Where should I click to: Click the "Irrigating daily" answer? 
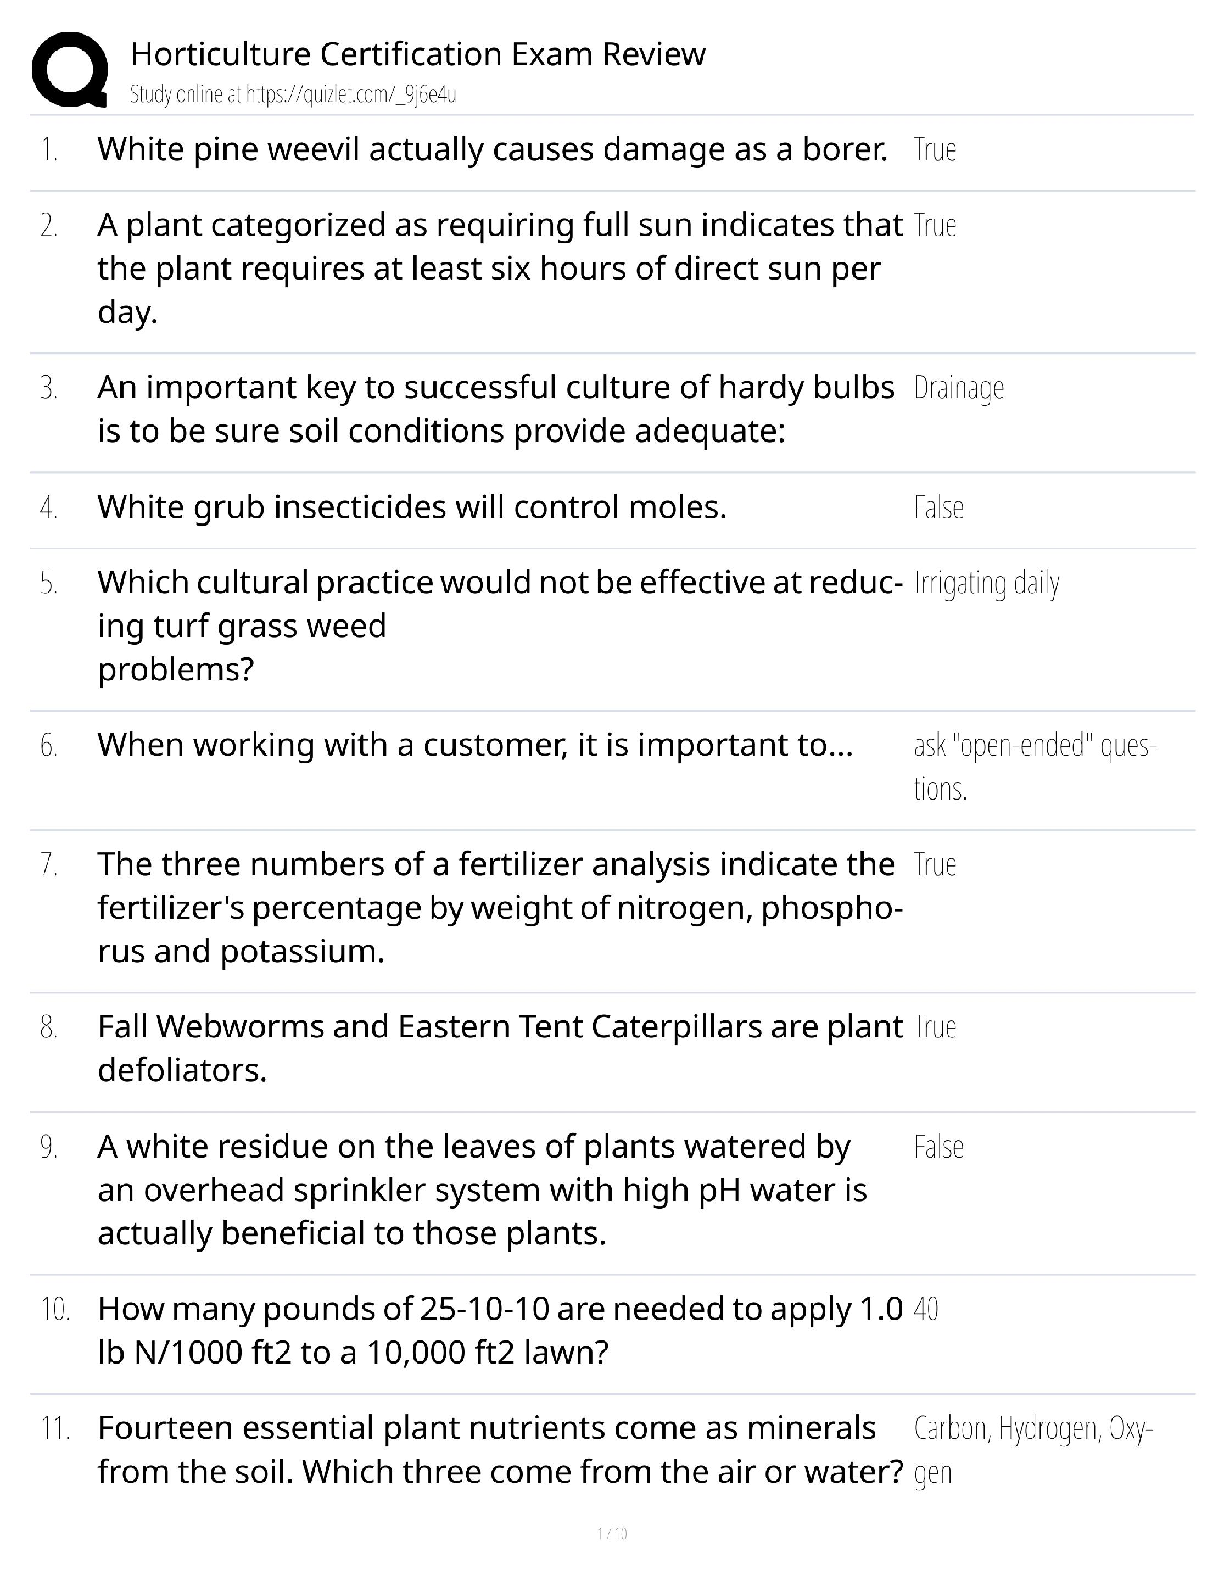(986, 583)
